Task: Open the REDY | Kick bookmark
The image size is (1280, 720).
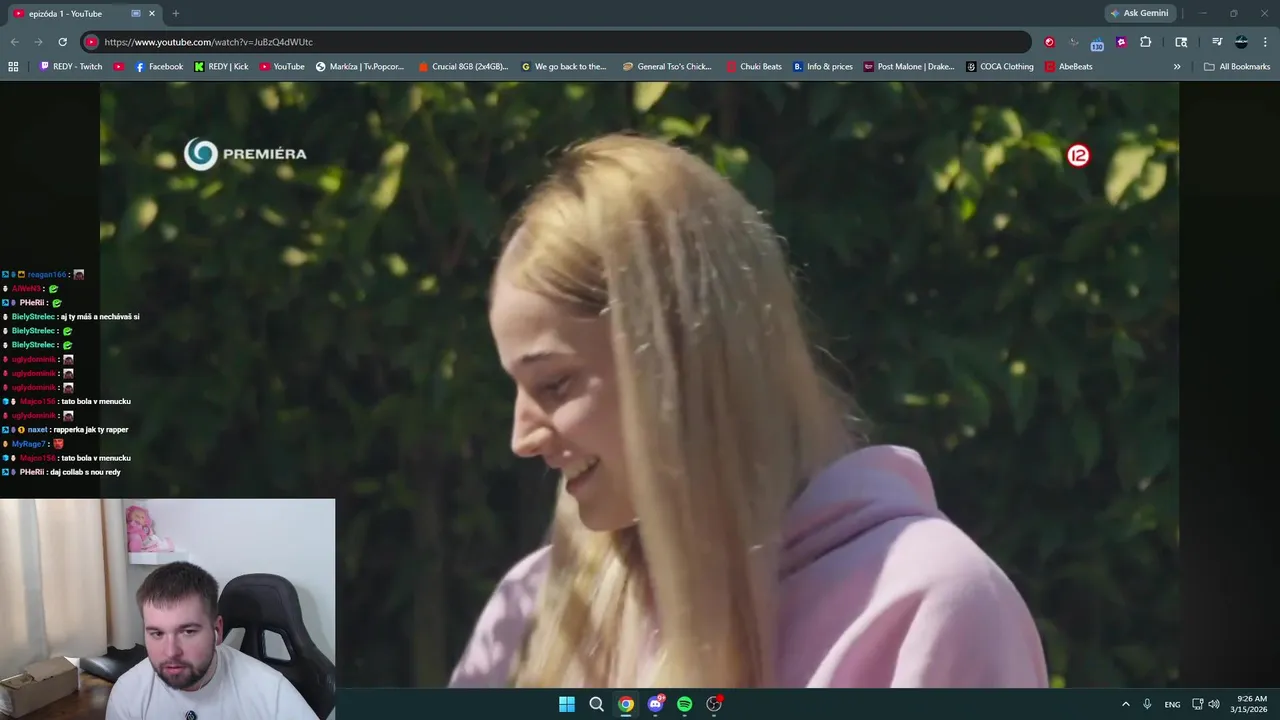Action: coord(221,67)
